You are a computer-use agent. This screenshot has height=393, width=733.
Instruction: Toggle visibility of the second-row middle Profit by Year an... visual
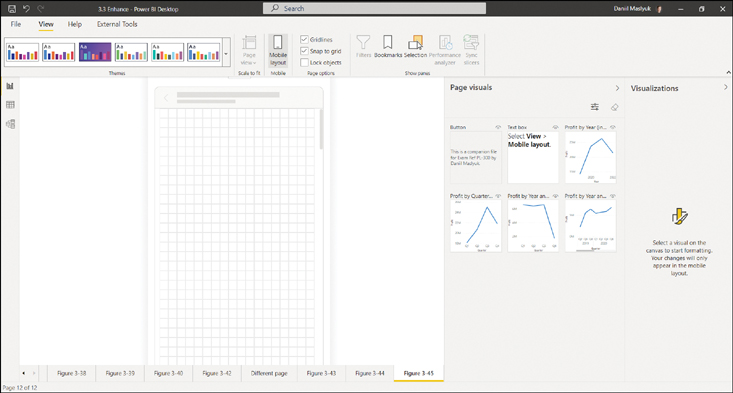(555, 196)
